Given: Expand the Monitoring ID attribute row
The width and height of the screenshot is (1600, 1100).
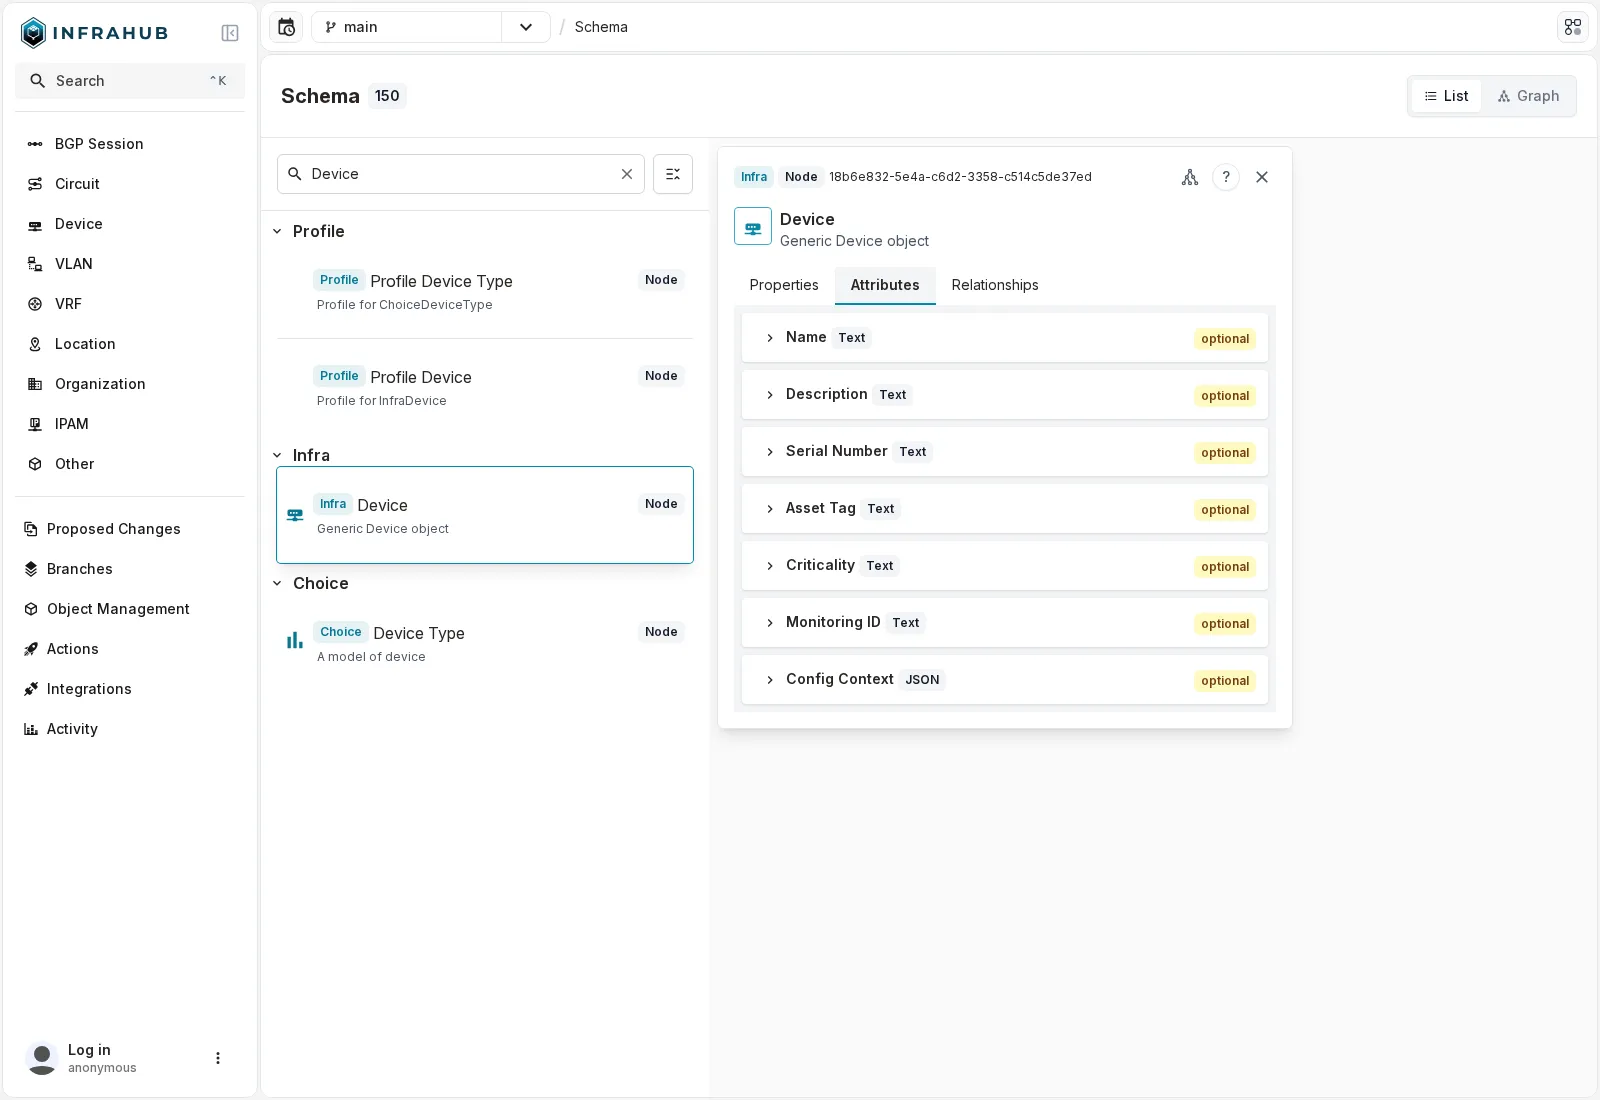Looking at the screenshot, I should point(1005,623).
